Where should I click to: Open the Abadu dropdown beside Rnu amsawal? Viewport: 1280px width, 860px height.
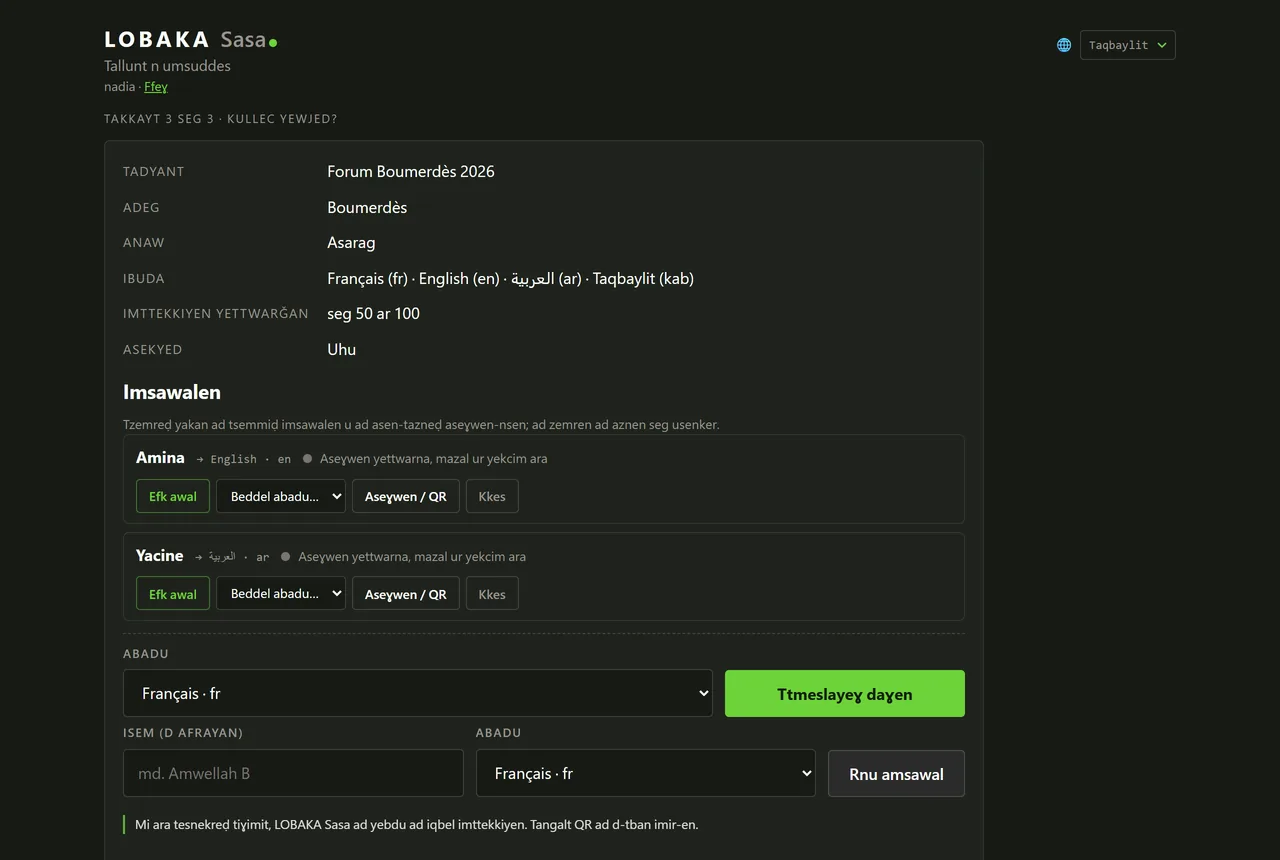coord(646,773)
